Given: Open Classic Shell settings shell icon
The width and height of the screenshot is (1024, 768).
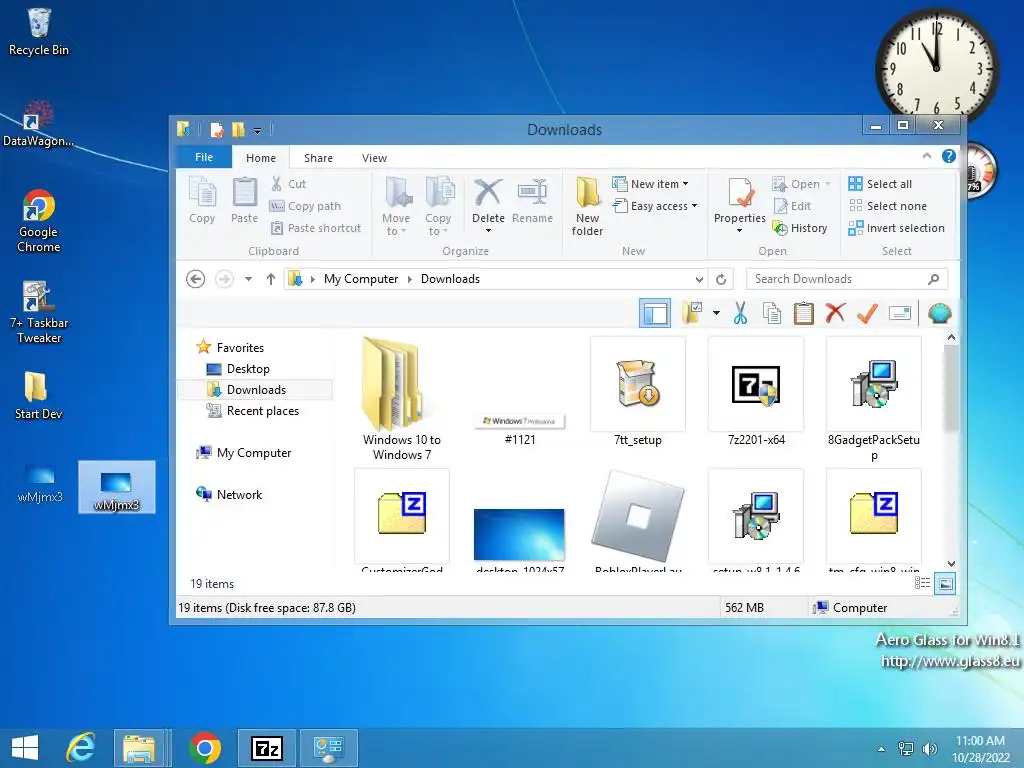Looking at the screenshot, I should [x=939, y=313].
